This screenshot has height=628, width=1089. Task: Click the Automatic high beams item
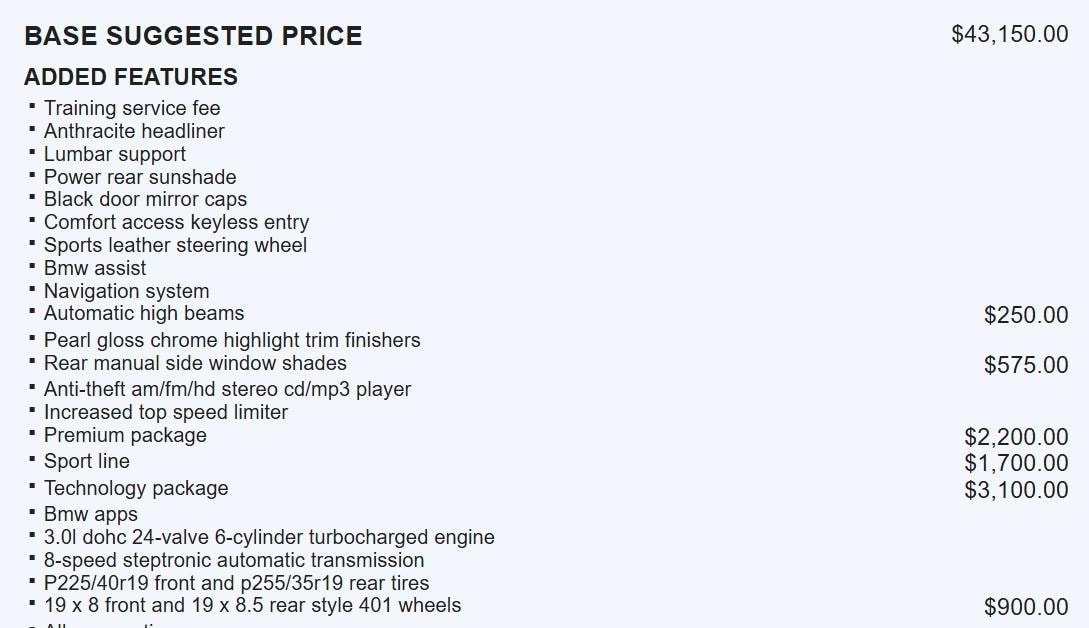pos(144,313)
